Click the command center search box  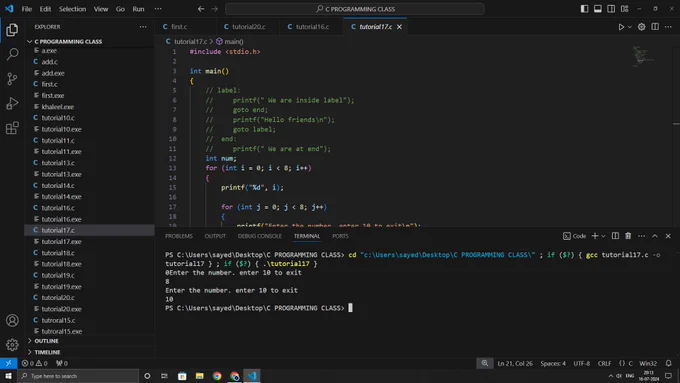coord(354,9)
